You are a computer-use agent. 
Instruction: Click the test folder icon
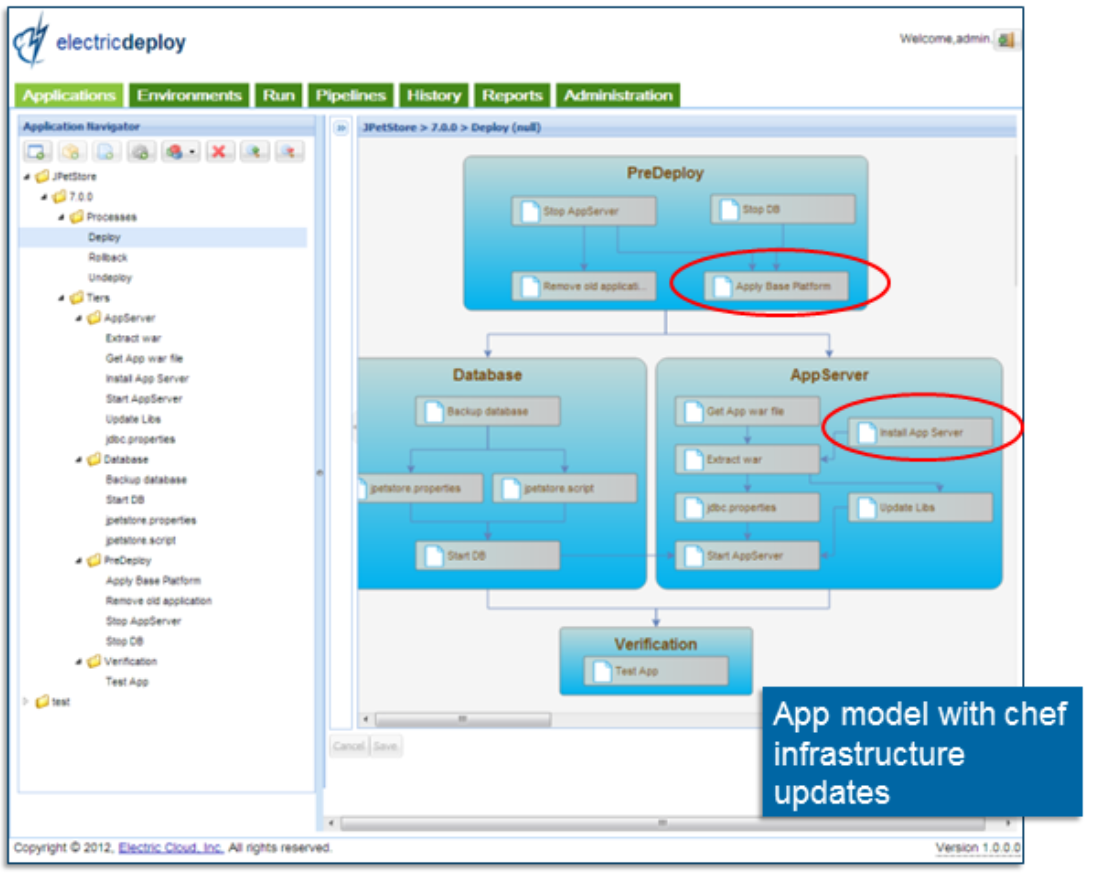(43, 701)
